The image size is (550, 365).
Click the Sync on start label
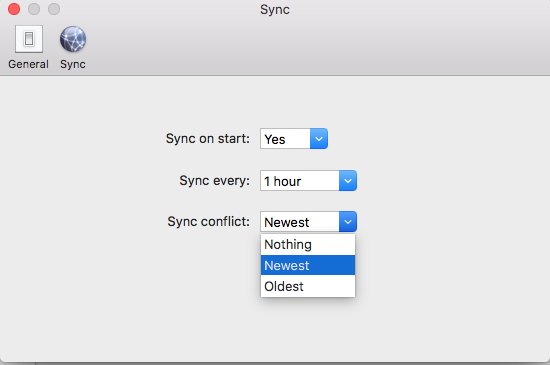pos(208,139)
